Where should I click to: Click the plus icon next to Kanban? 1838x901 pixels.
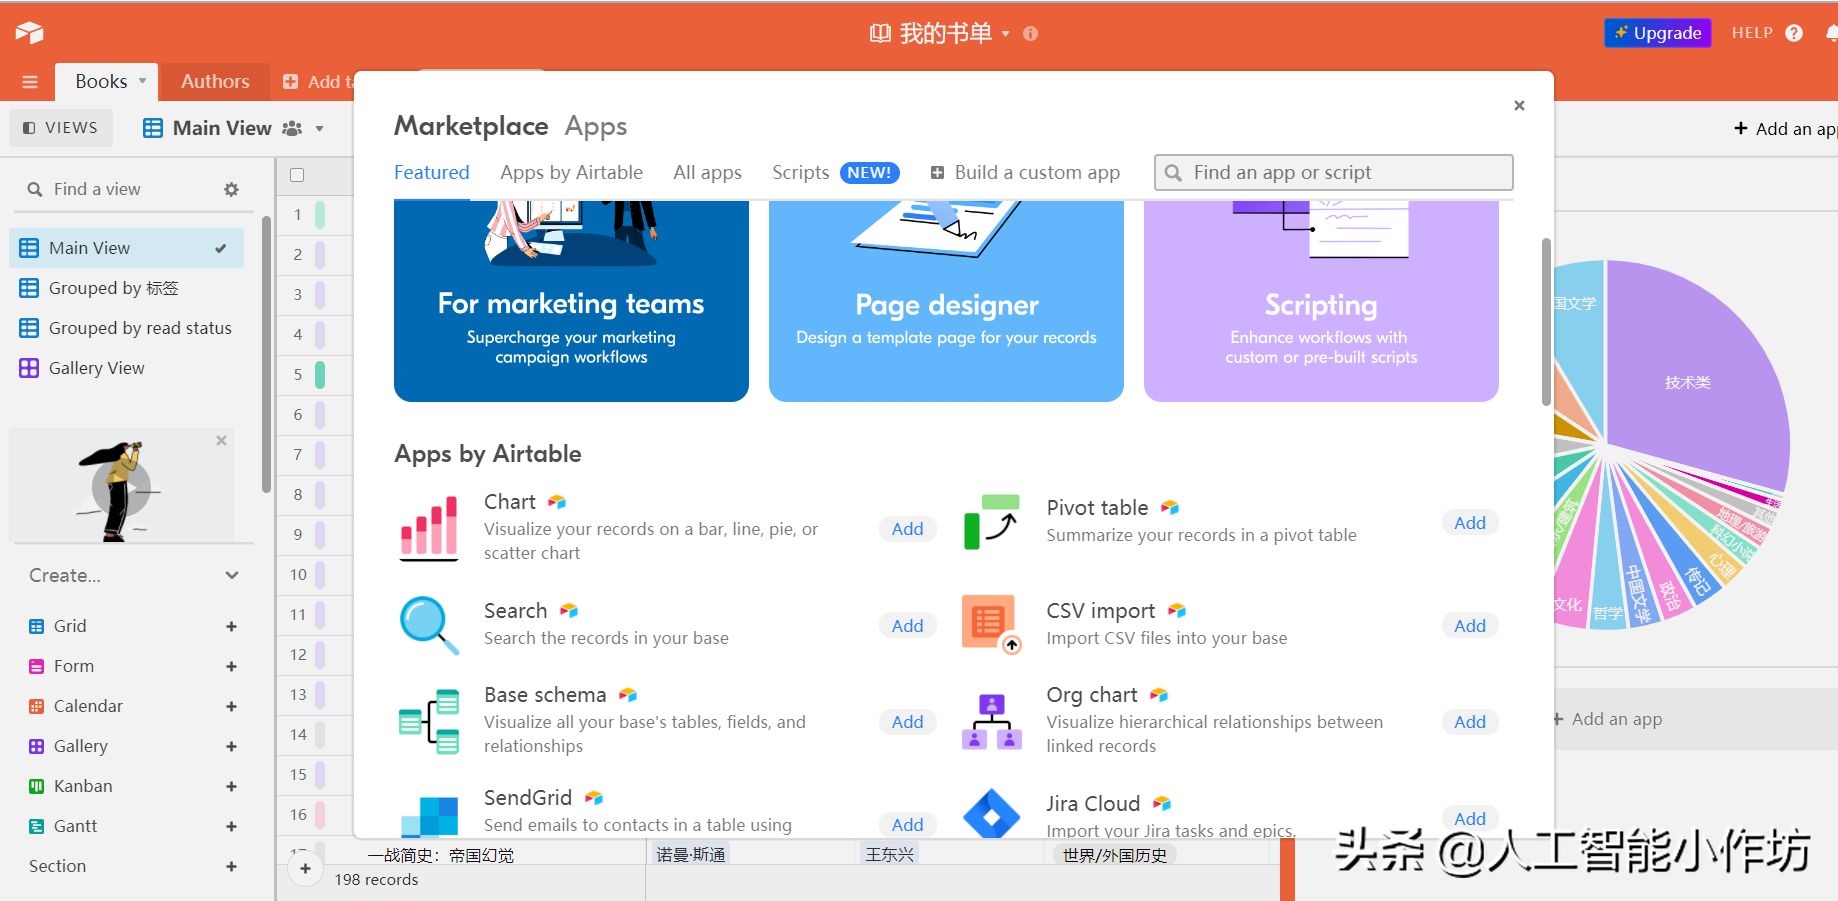[x=231, y=786]
